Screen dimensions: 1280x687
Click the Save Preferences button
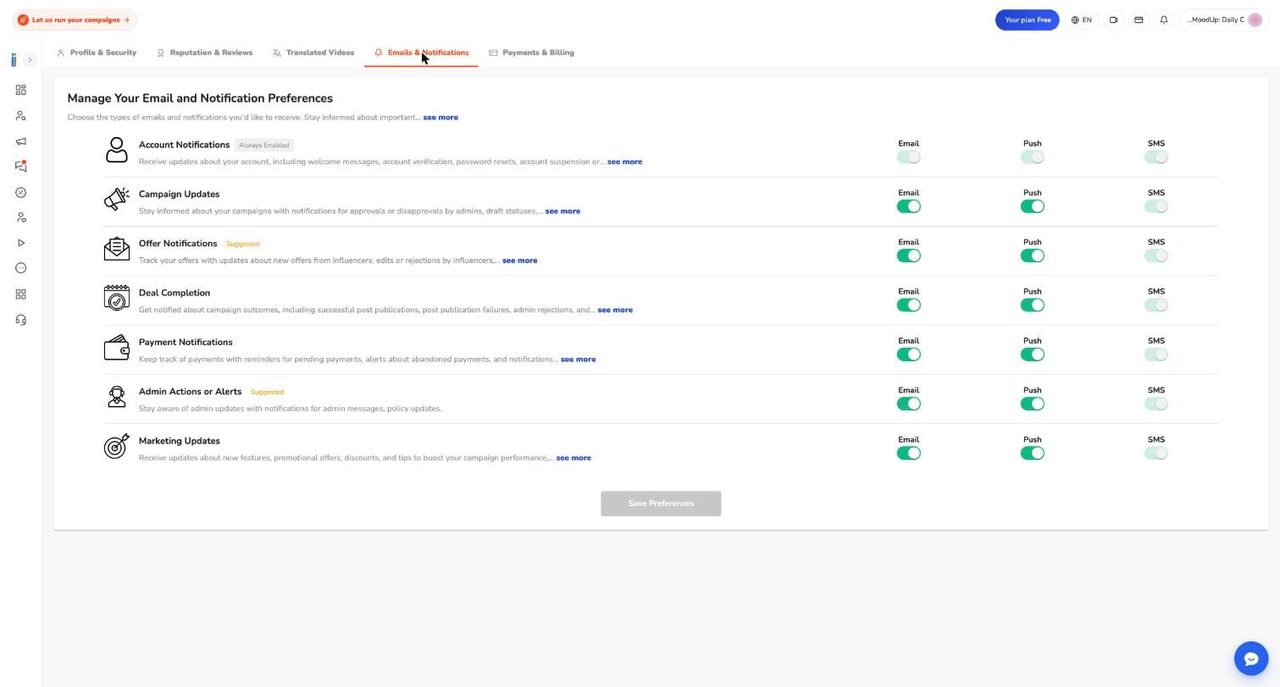pos(661,503)
